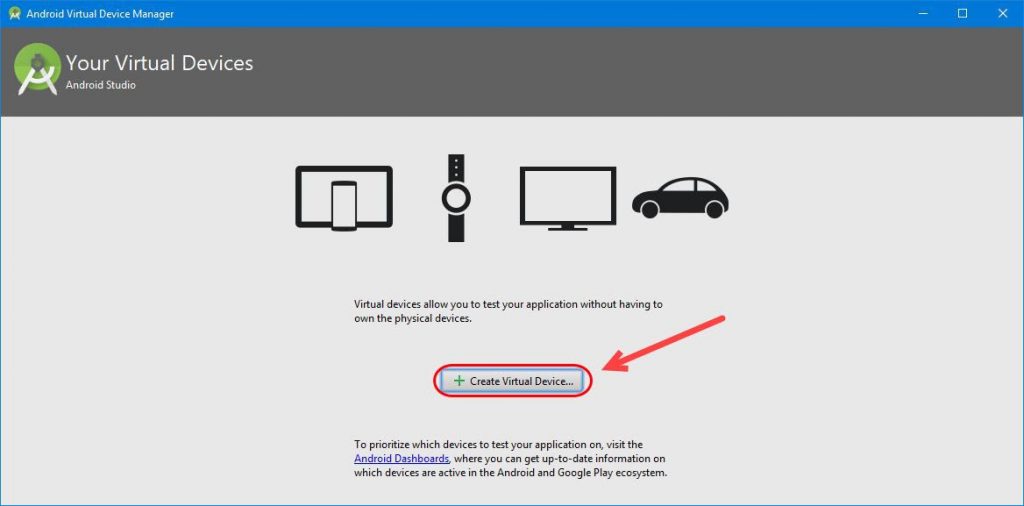
Task: Click the red arrow pointing at button
Action: click(x=666, y=343)
